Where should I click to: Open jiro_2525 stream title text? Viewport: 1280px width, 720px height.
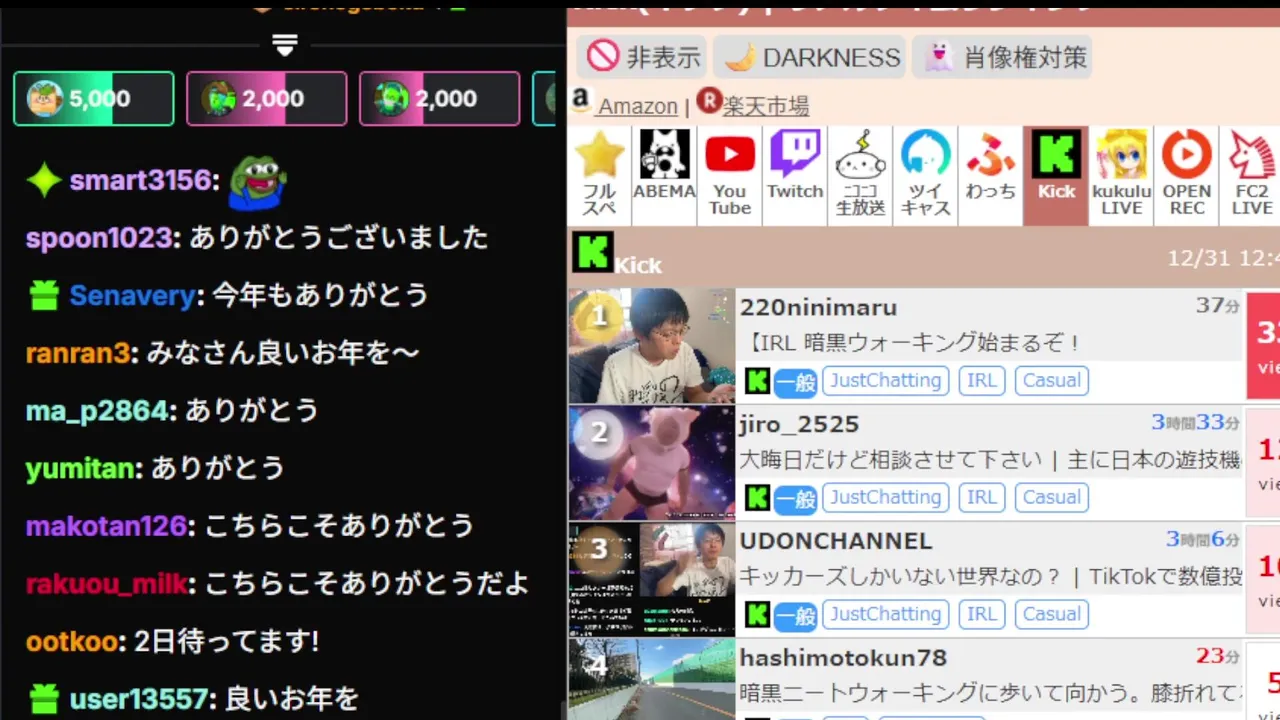pyautogui.click(x=991, y=460)
